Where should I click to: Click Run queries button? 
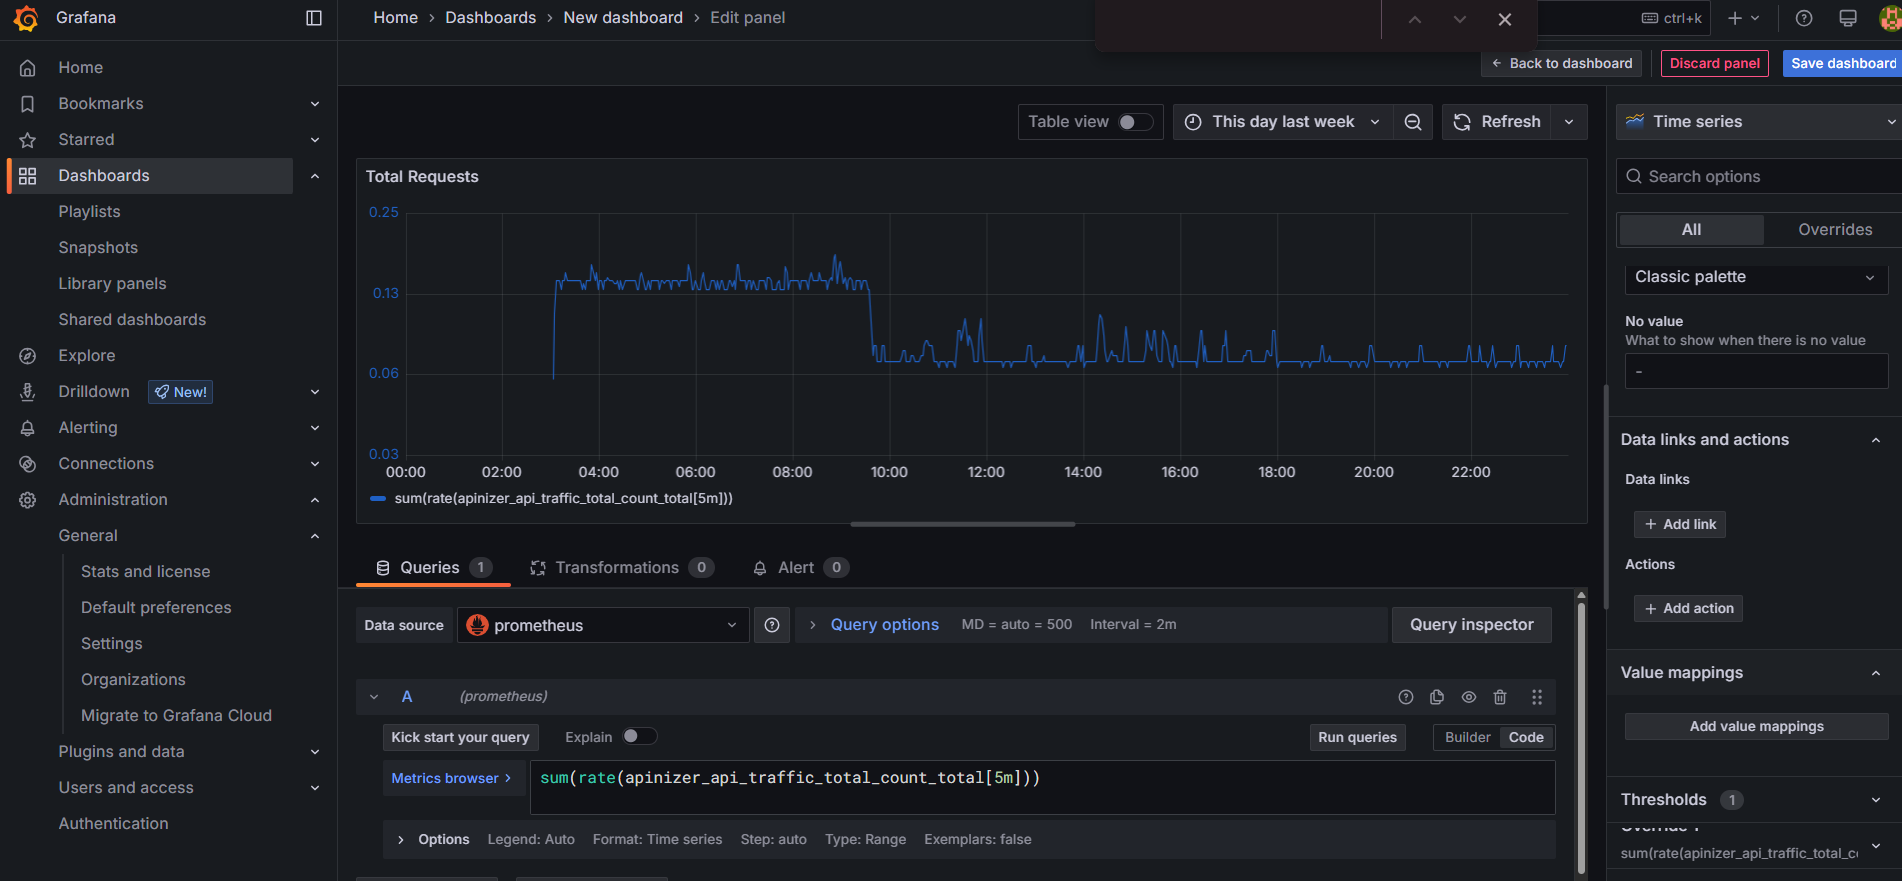pyautogui.click(x=1357, y=738)
